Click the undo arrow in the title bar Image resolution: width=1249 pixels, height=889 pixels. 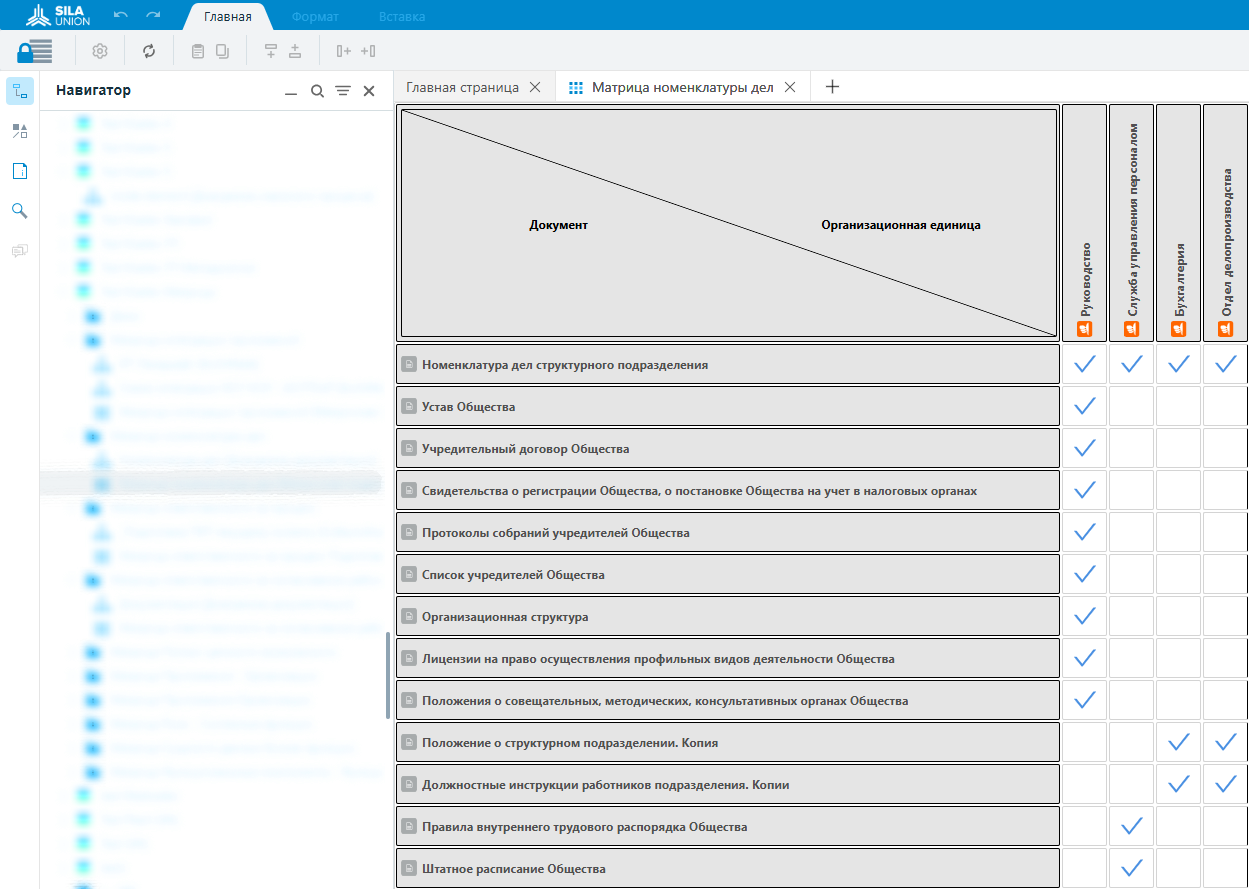121,16
